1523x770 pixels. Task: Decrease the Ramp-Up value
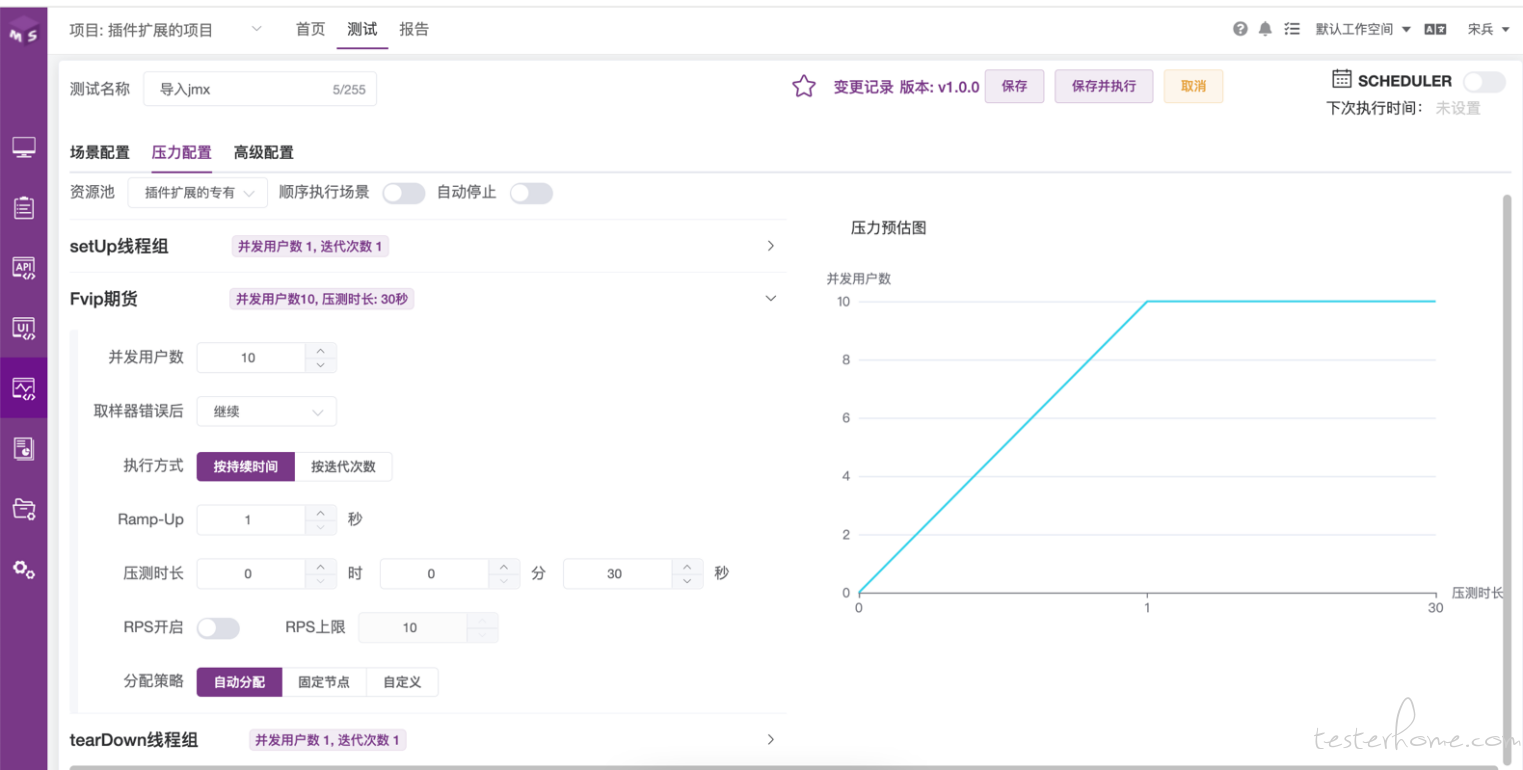(320, 527)
